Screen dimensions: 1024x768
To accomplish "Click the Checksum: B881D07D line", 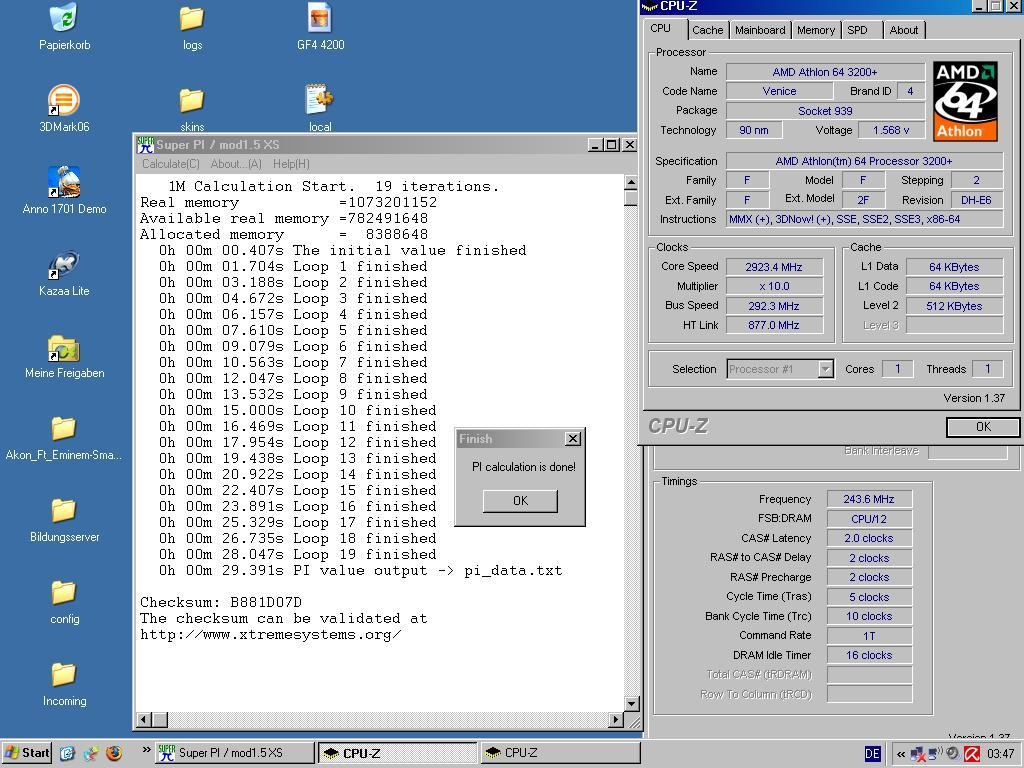I will (221, 602).
